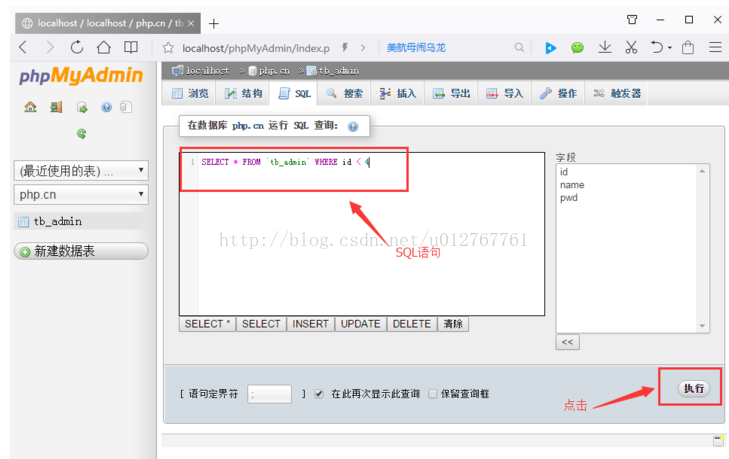Open the green WeChat chat icon

pos(577,47)
